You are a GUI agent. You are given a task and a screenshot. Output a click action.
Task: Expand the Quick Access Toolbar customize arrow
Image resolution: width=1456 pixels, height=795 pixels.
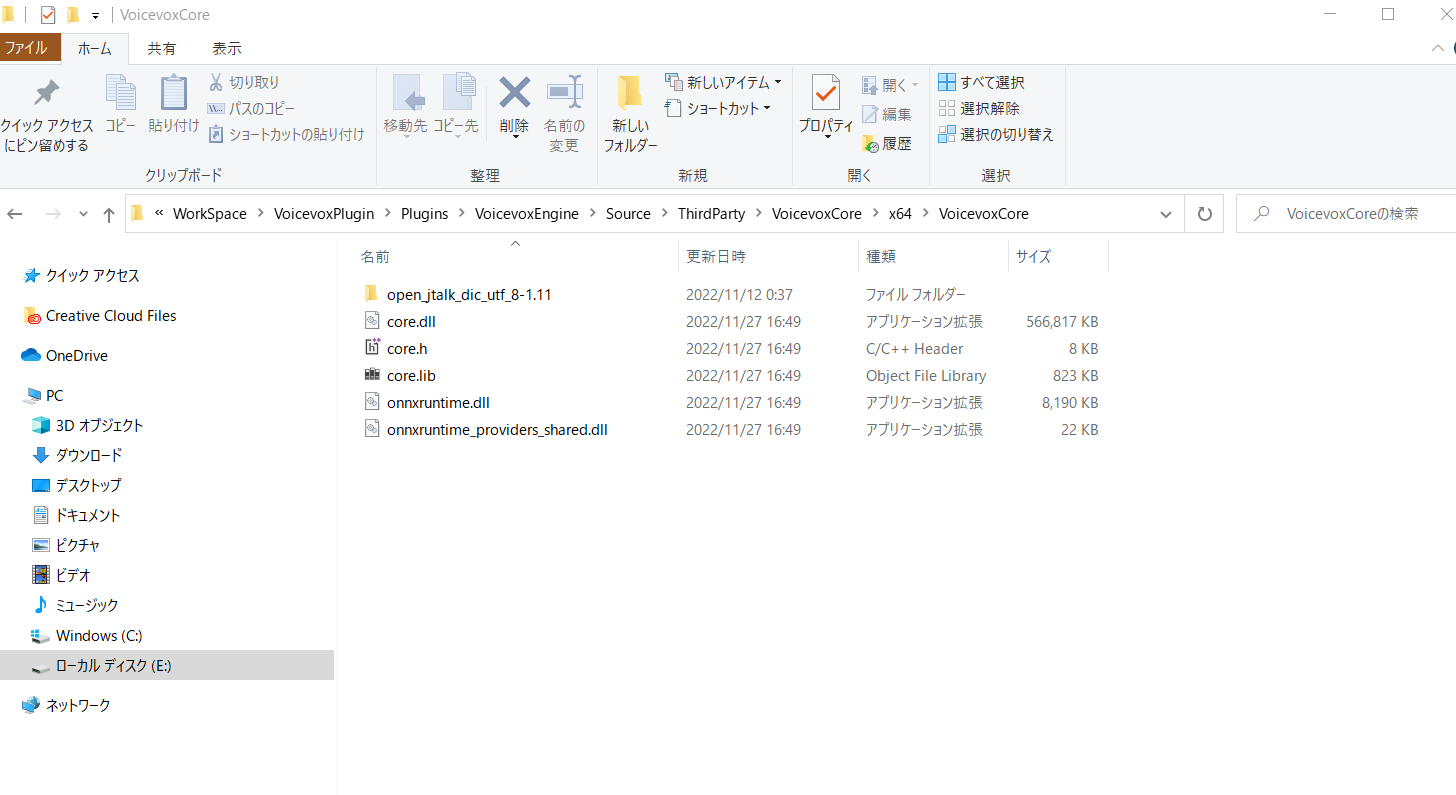click(95, 15)
